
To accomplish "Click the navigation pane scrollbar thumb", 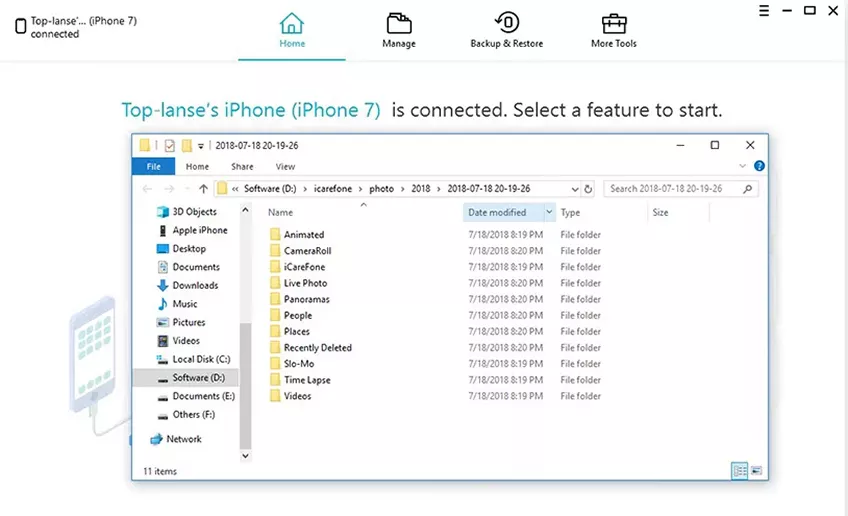I will point(245,385).
